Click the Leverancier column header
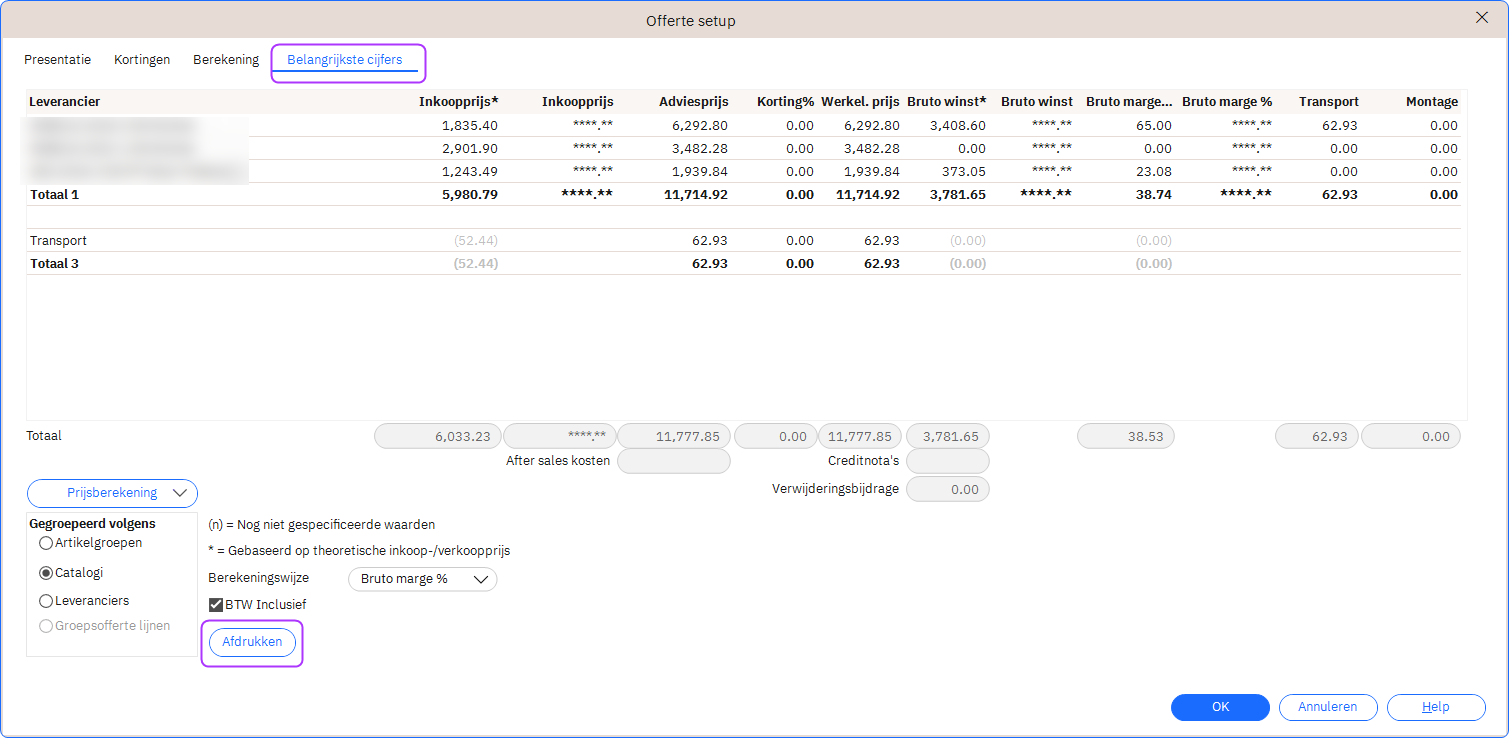Image resolution: width=1509 pixels, height=738 pixels. click(65, 102)
